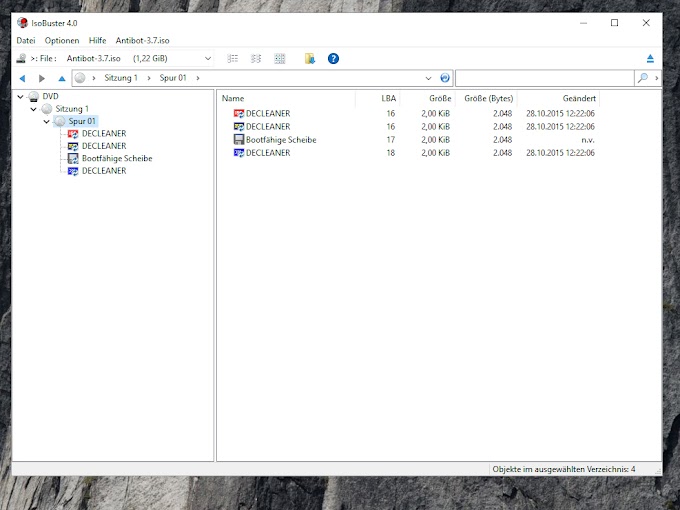Expand the chevron after Spur 01 in breadcrumb
The width and height of the screenshot is (680, 510).
tap(198, 78)
